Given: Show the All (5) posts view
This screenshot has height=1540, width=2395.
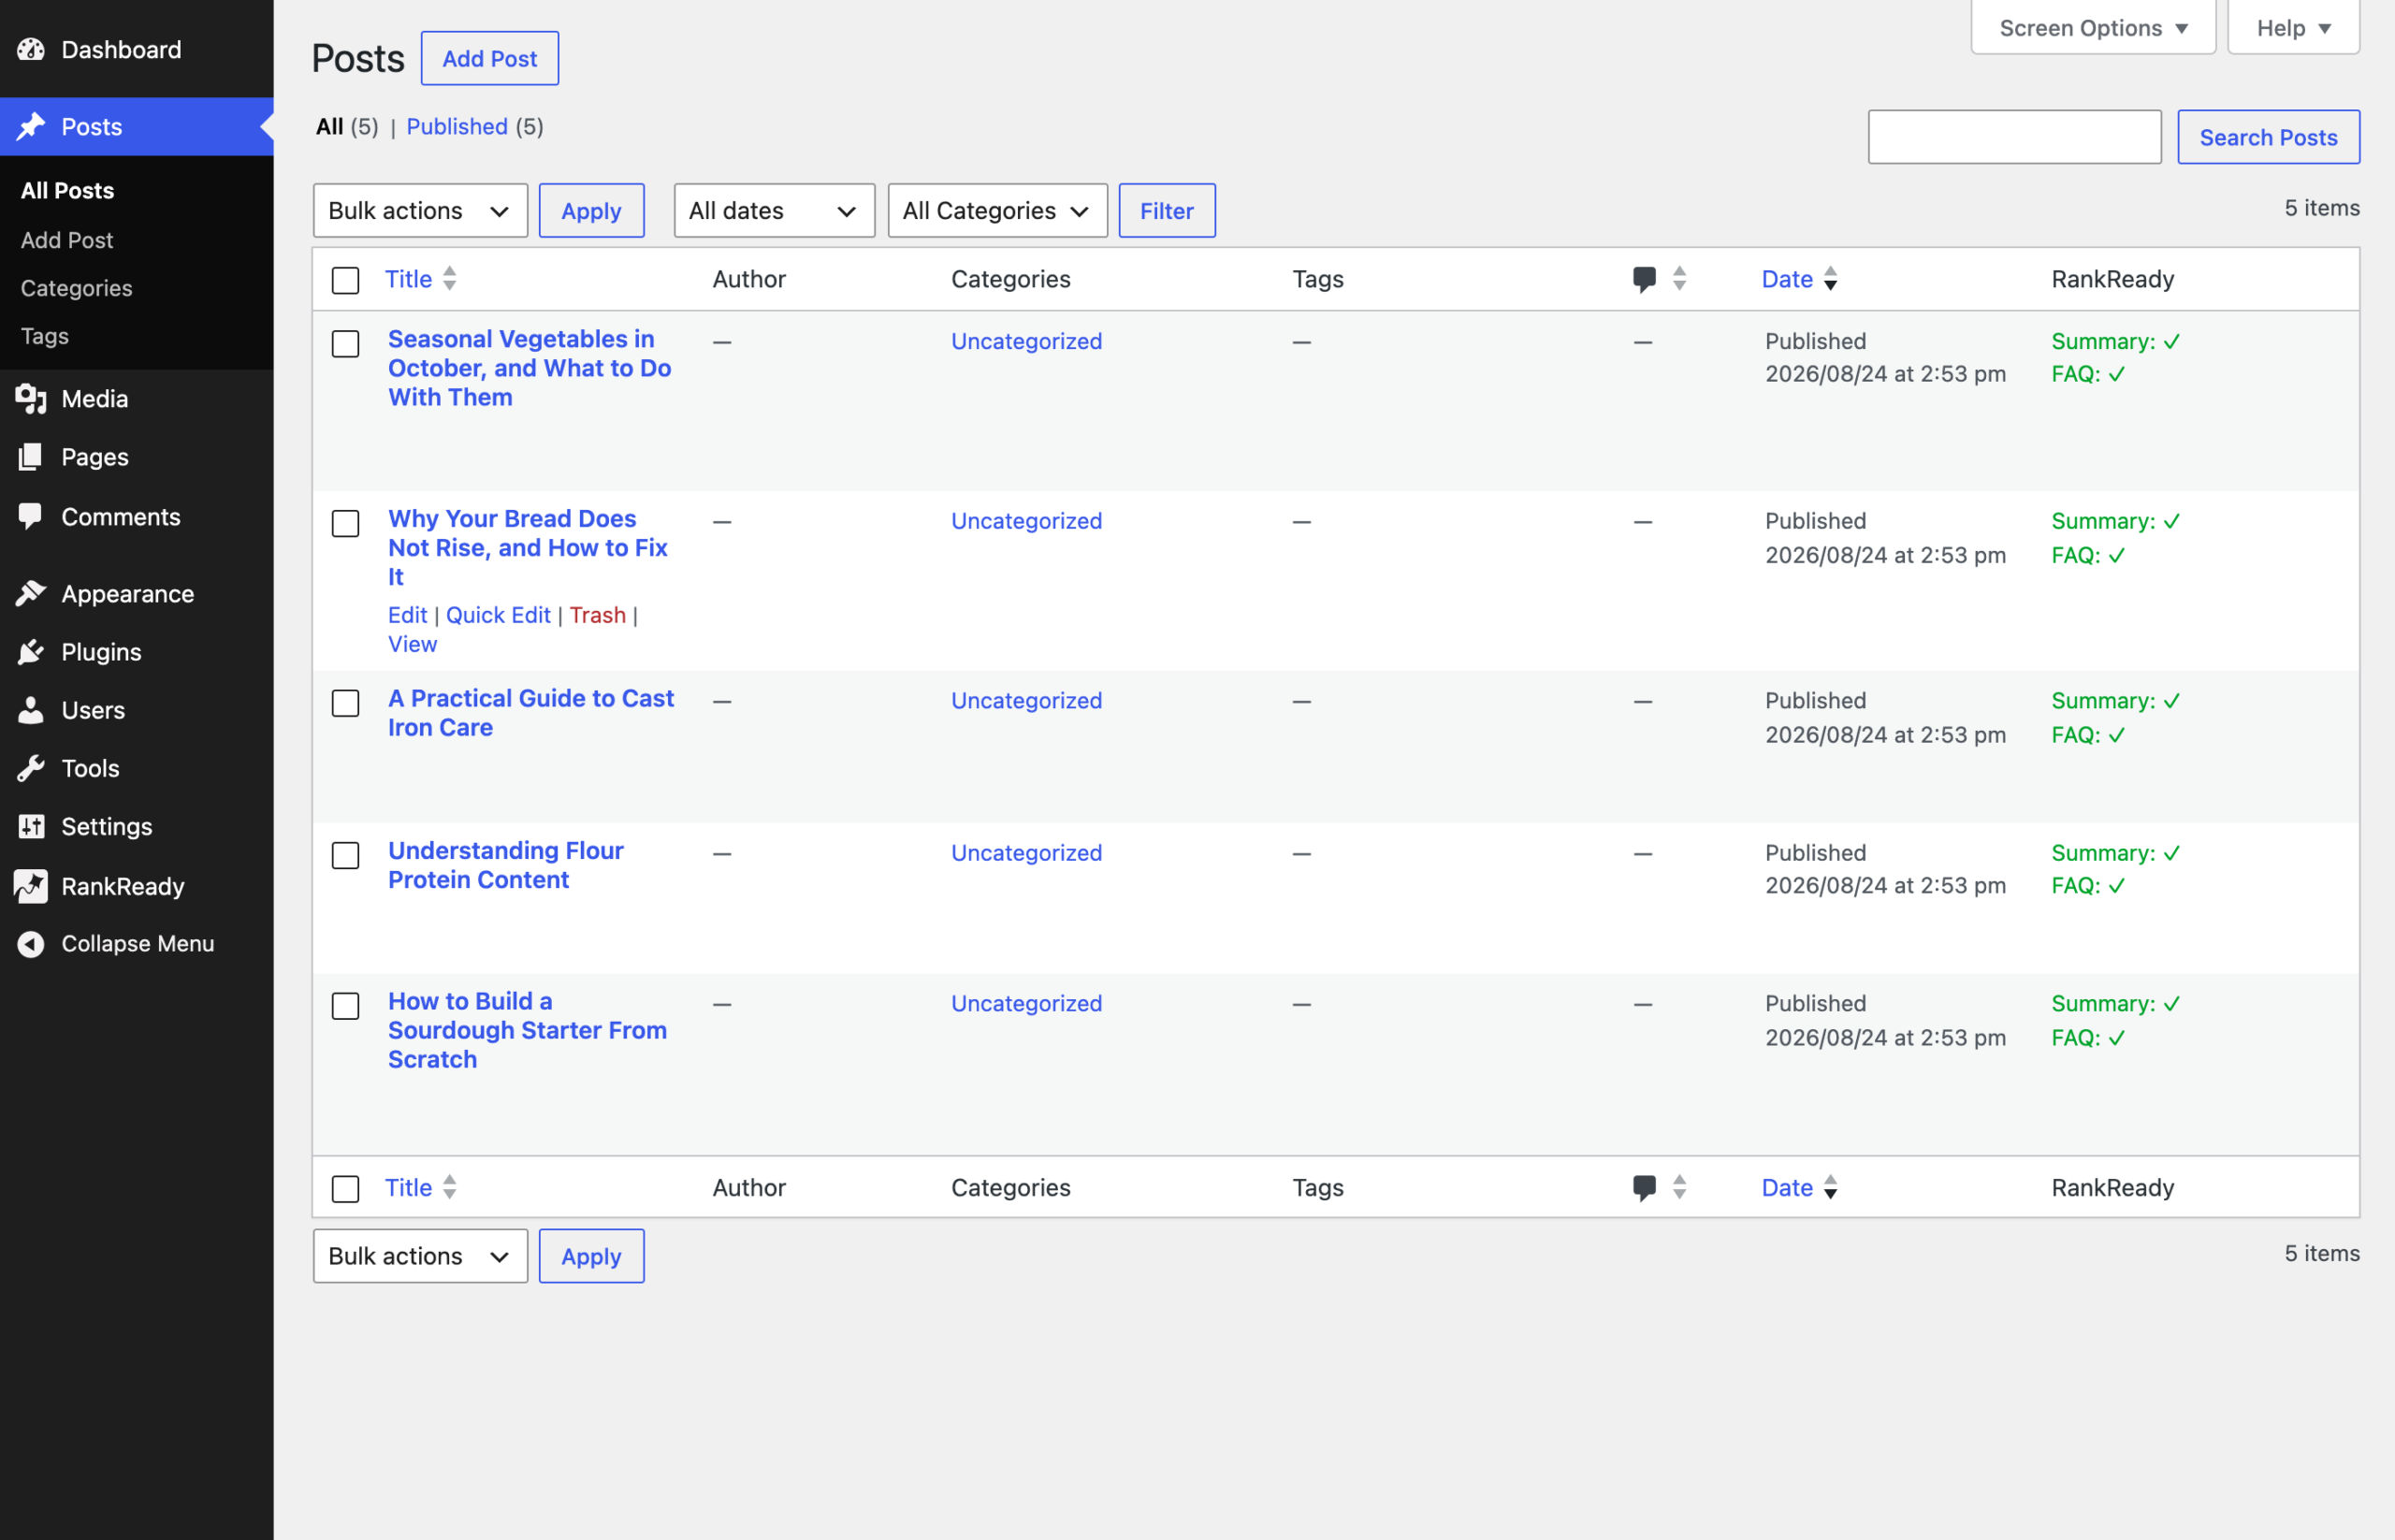Looking at the screenshot, I should [x=347, y=126].
